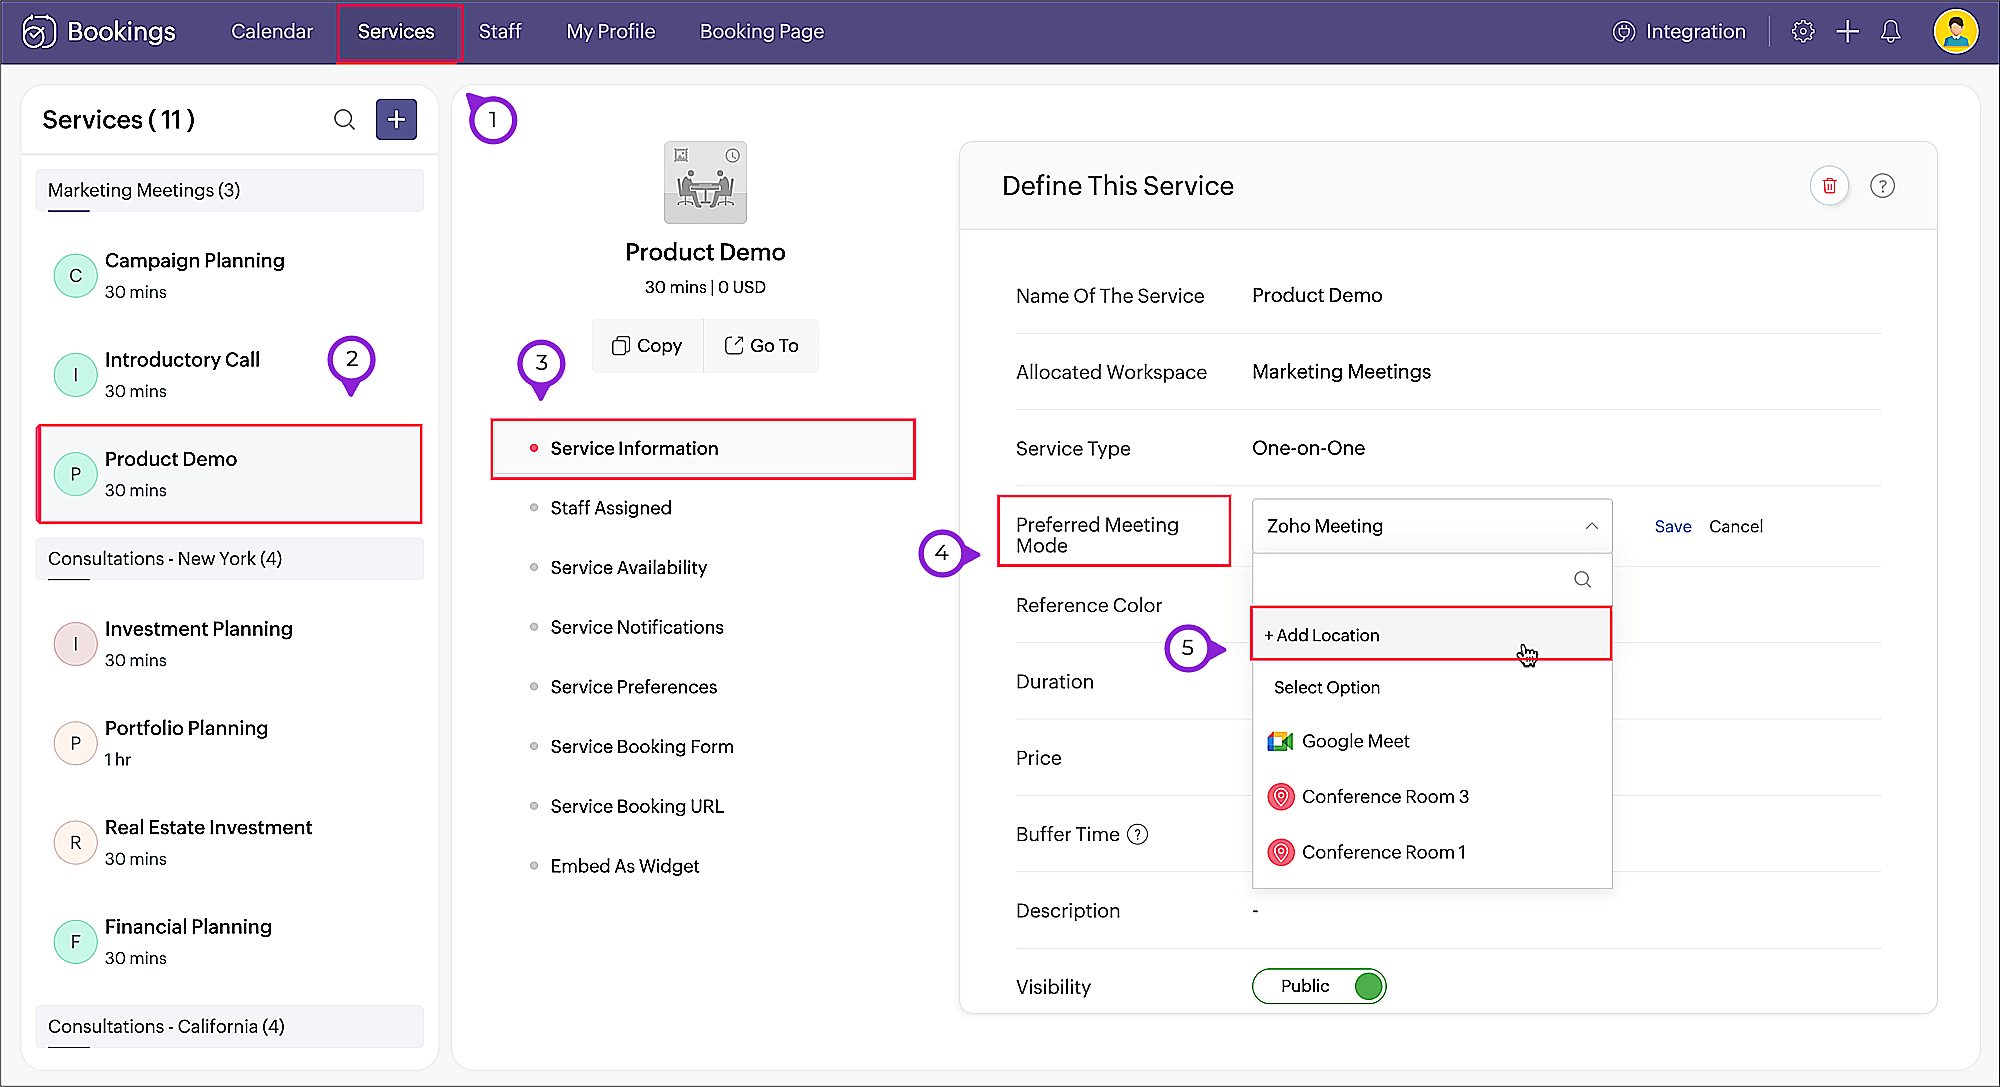Viewport: 2000px width, 1087px height.
Task: Open help question mark icon
Action: tap(1882, 186)
